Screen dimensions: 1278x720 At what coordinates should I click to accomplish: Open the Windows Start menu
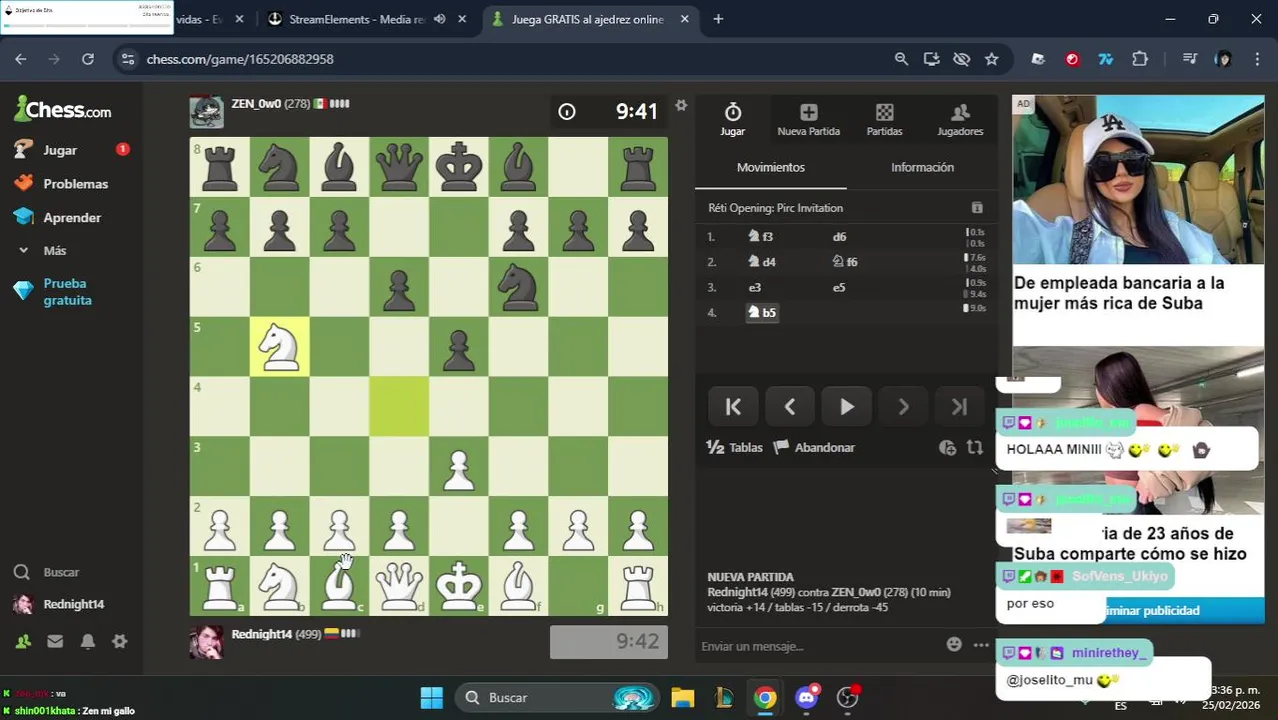pos(431,697)
